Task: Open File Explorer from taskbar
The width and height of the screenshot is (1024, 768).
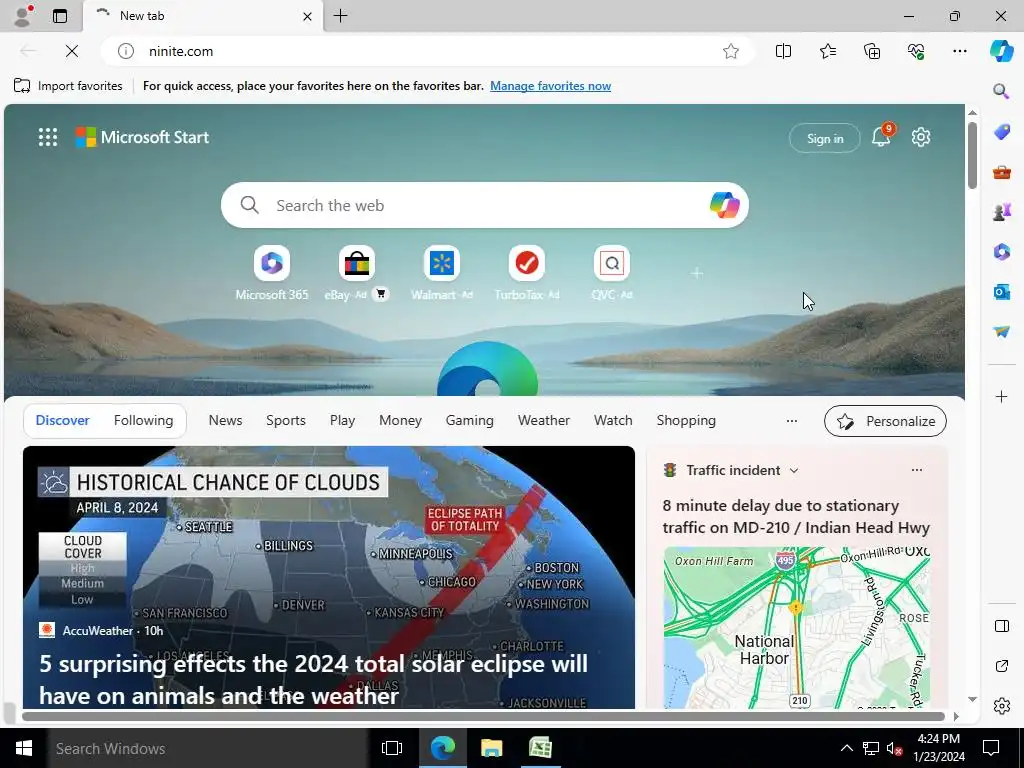Action: click(492, 748)
